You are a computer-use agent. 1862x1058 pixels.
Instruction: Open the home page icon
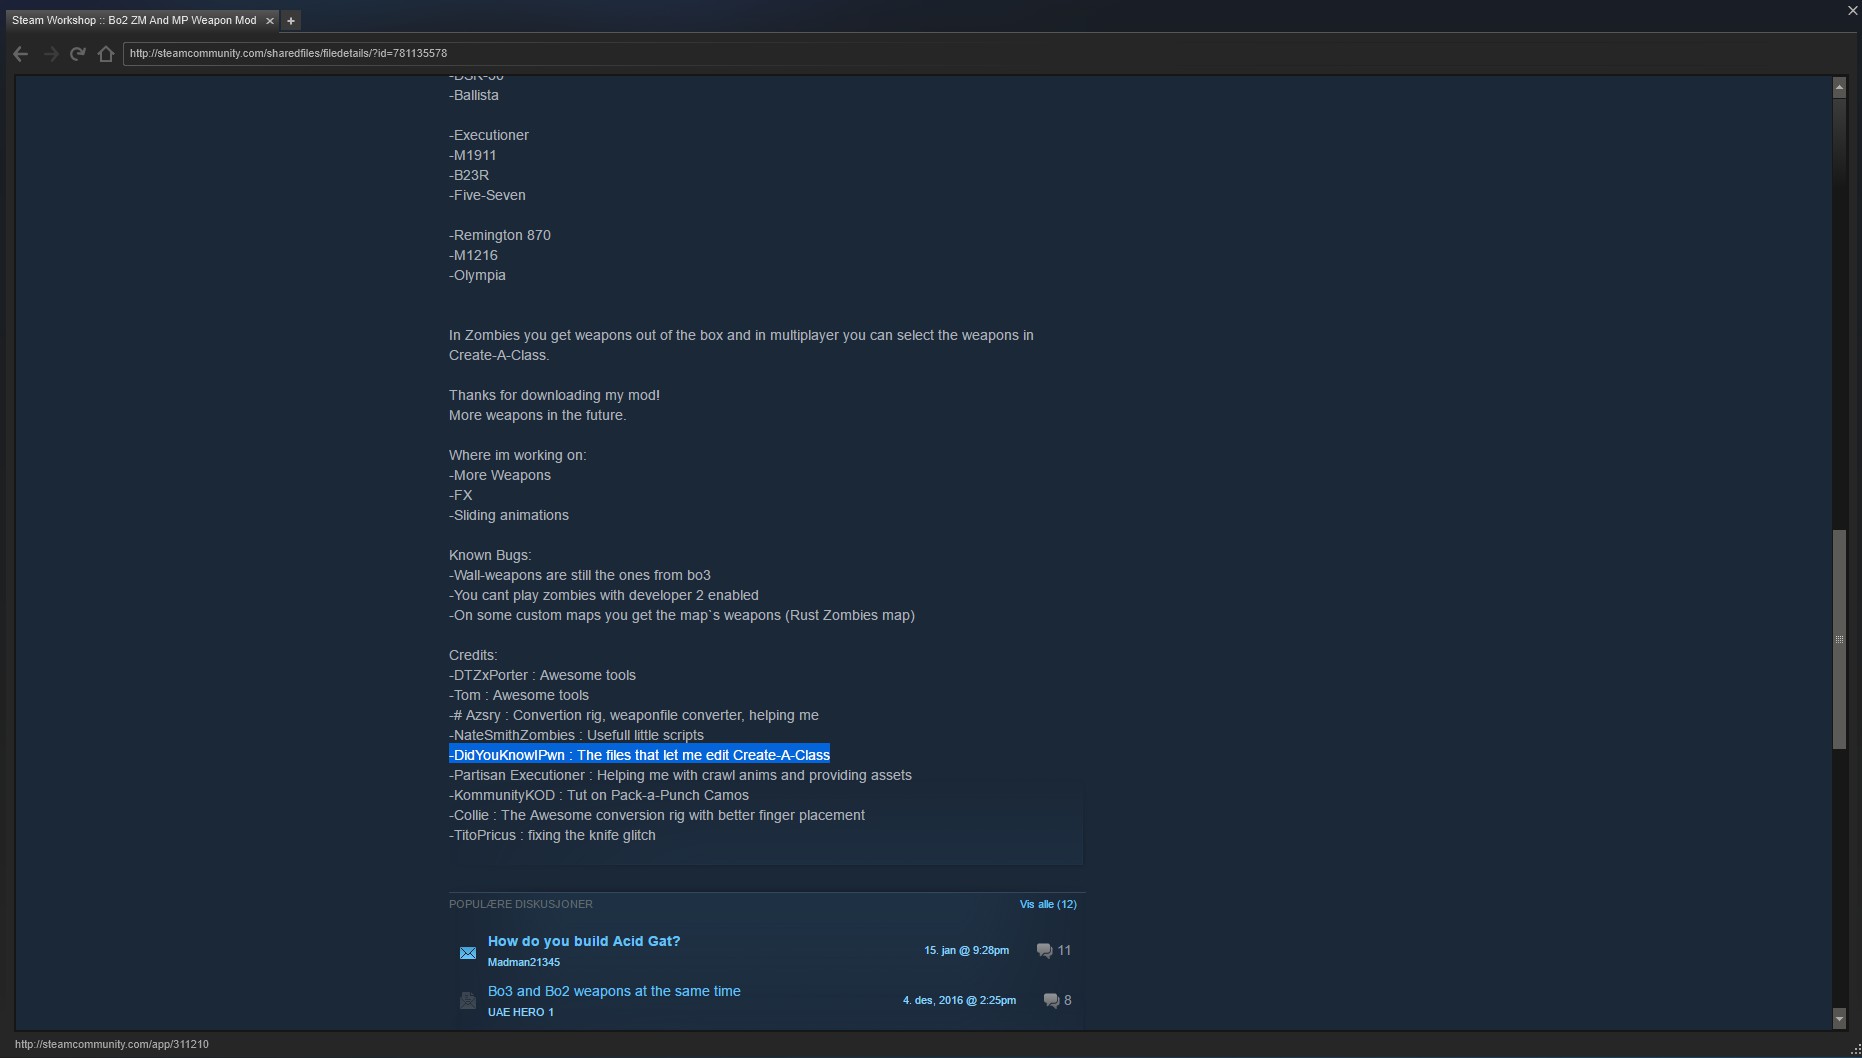[106, 54]
